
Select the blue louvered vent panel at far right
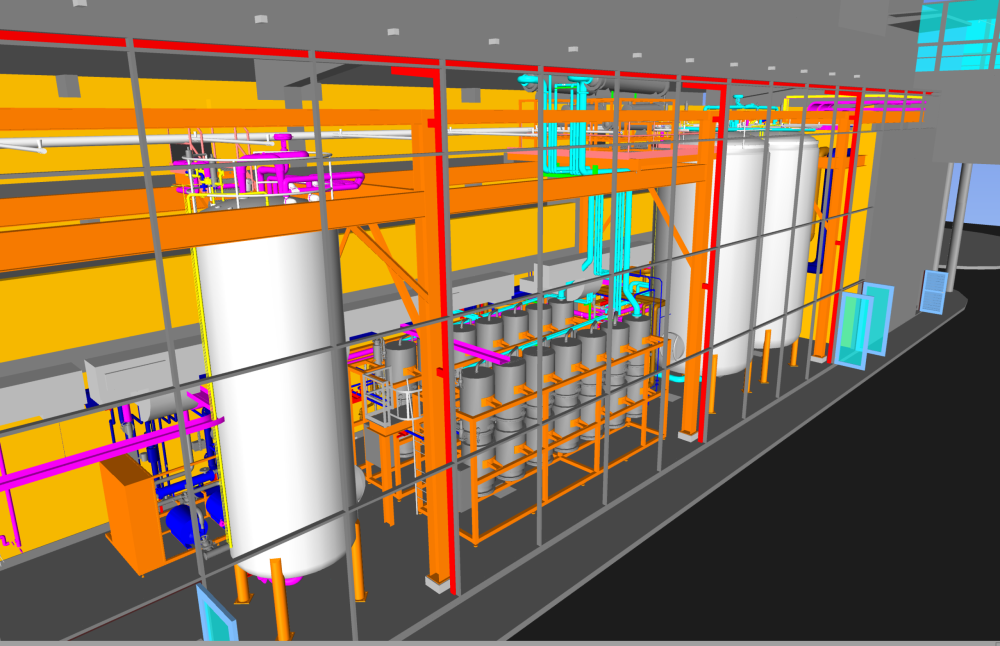click(x=932, y=292)
